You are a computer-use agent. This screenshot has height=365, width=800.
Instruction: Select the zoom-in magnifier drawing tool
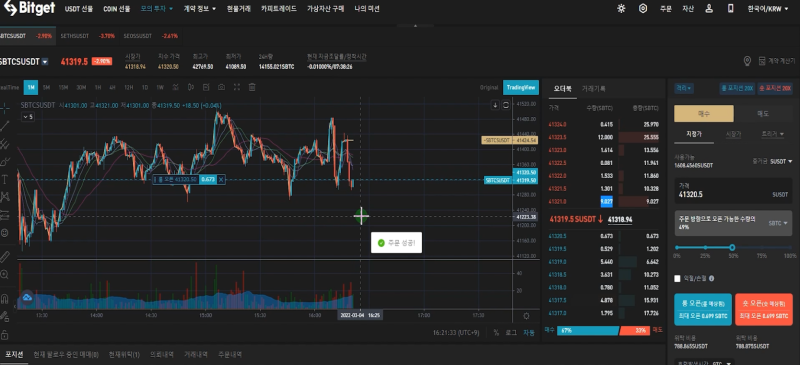point(5,275)
